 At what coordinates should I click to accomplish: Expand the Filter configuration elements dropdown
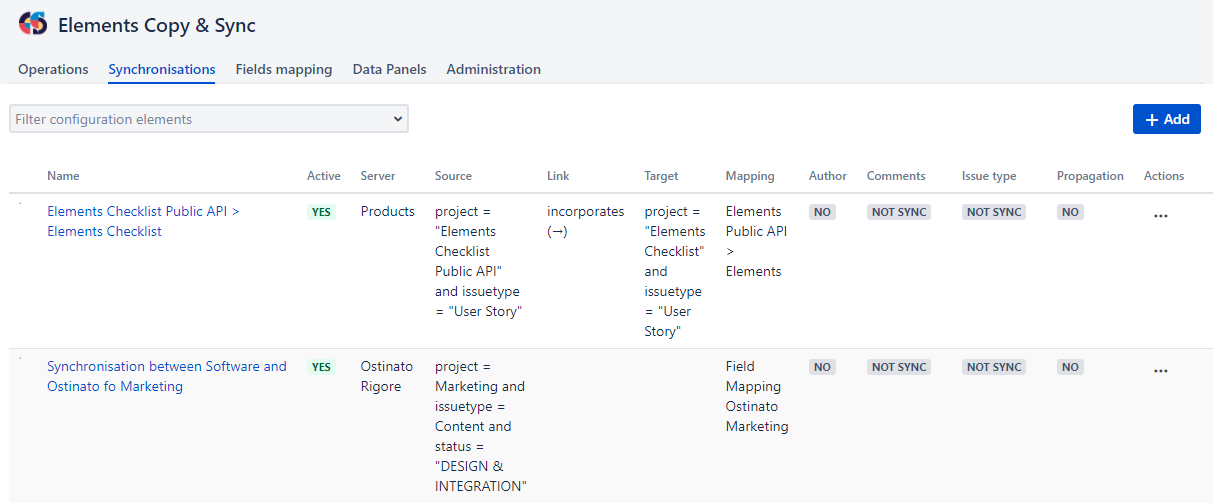tap(208, 119)
